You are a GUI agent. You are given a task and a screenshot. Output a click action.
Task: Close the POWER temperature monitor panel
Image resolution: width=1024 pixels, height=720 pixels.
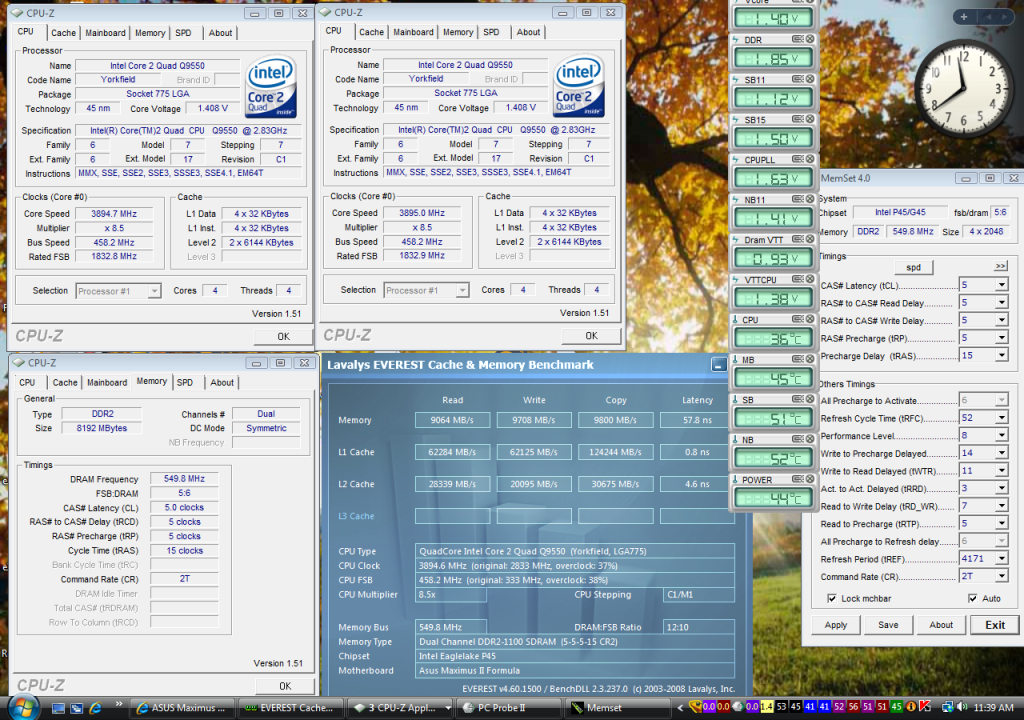(810, 480)
